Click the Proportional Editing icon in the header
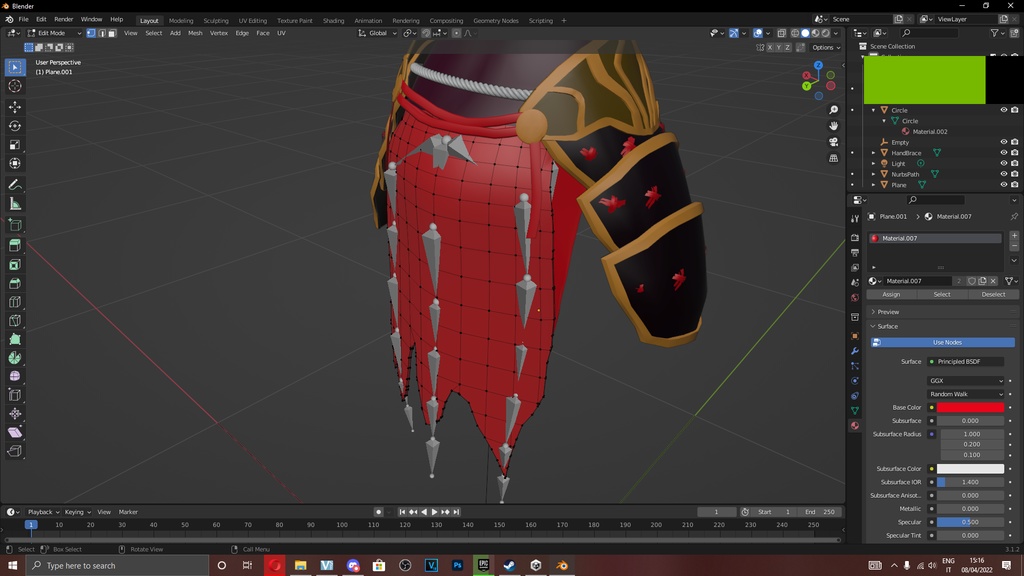Image resolution: width=1024 pixels, height=576 pixels. point(455,33)
